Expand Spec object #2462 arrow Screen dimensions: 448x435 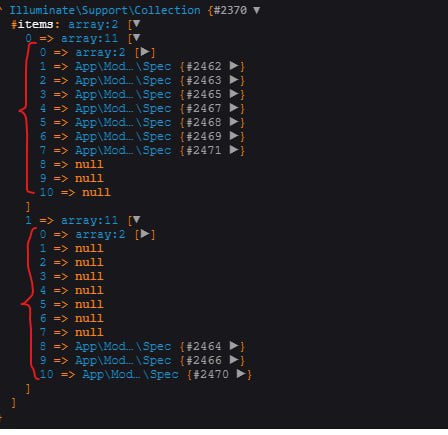[234, 66]
